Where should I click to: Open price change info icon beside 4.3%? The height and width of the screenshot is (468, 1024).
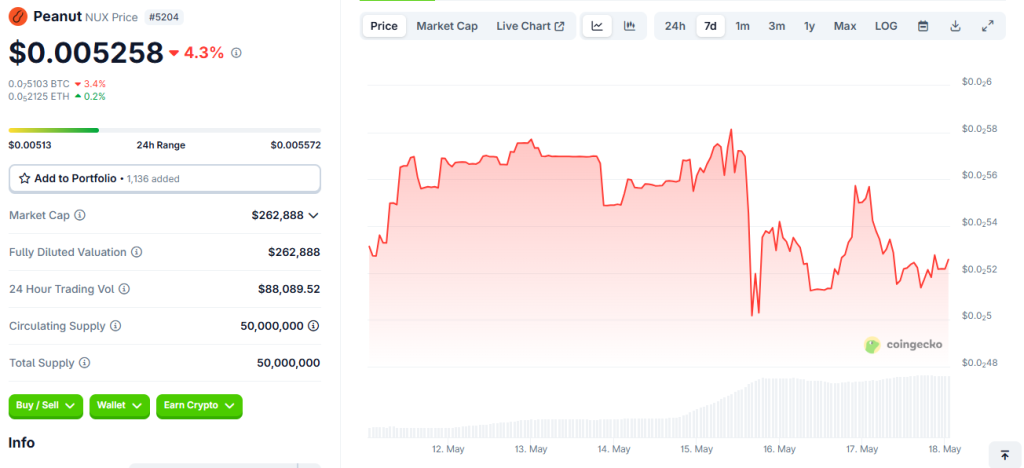[236, 53]
